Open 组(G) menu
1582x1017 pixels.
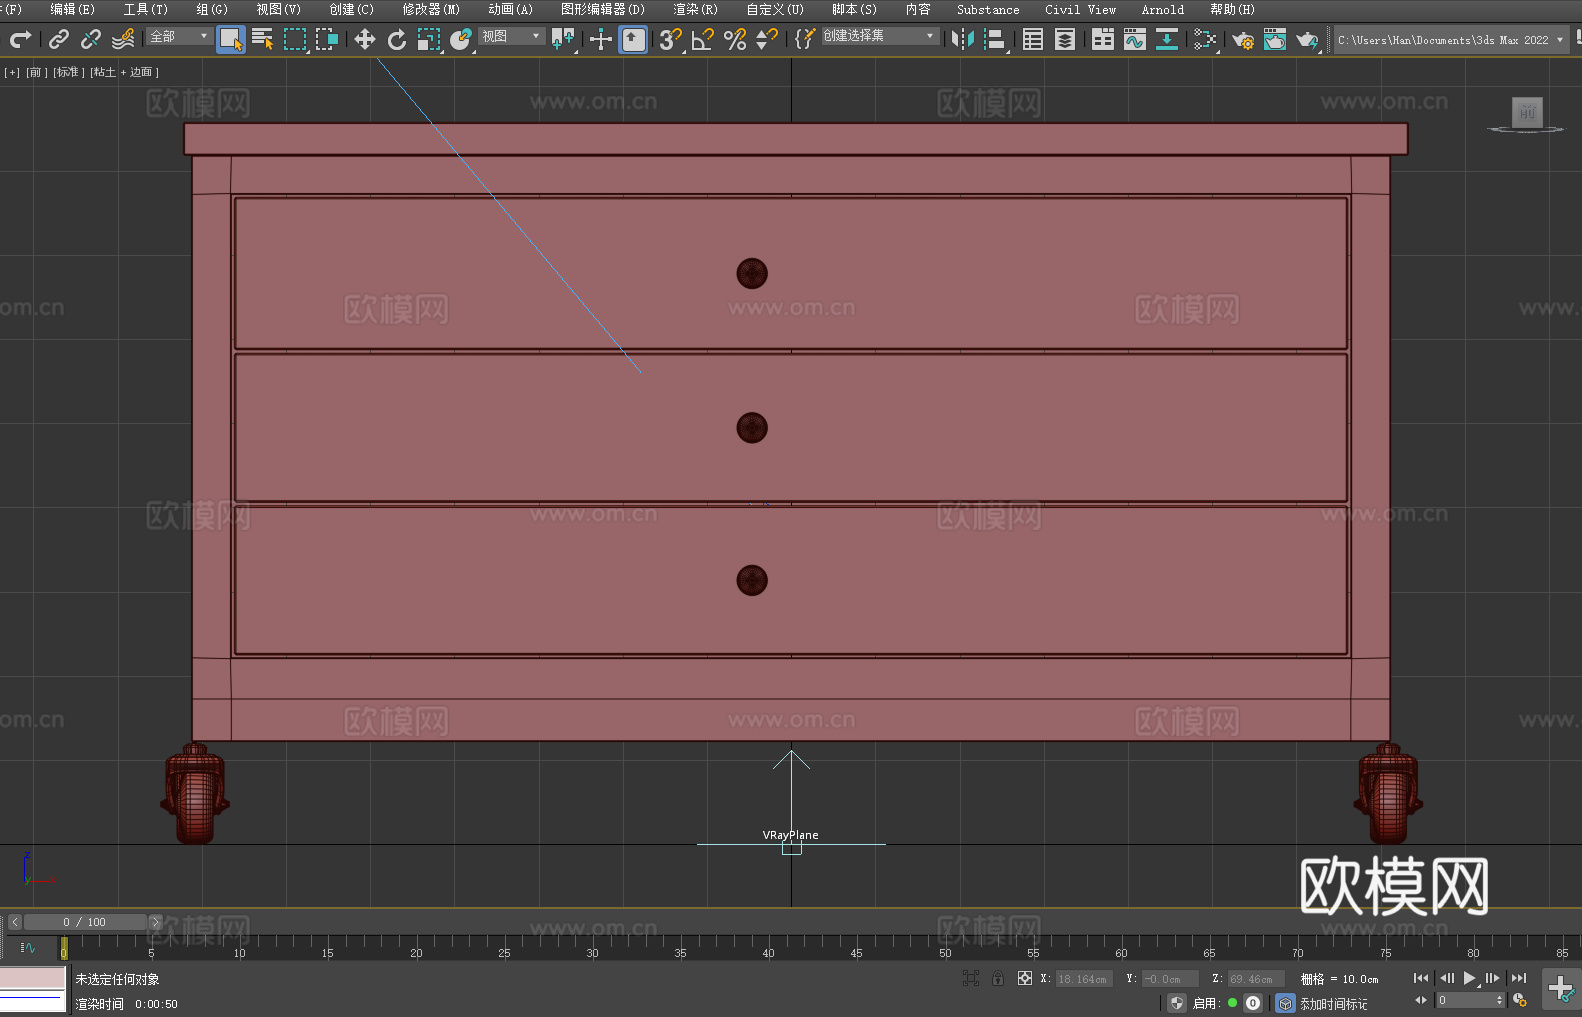(212, 9)
